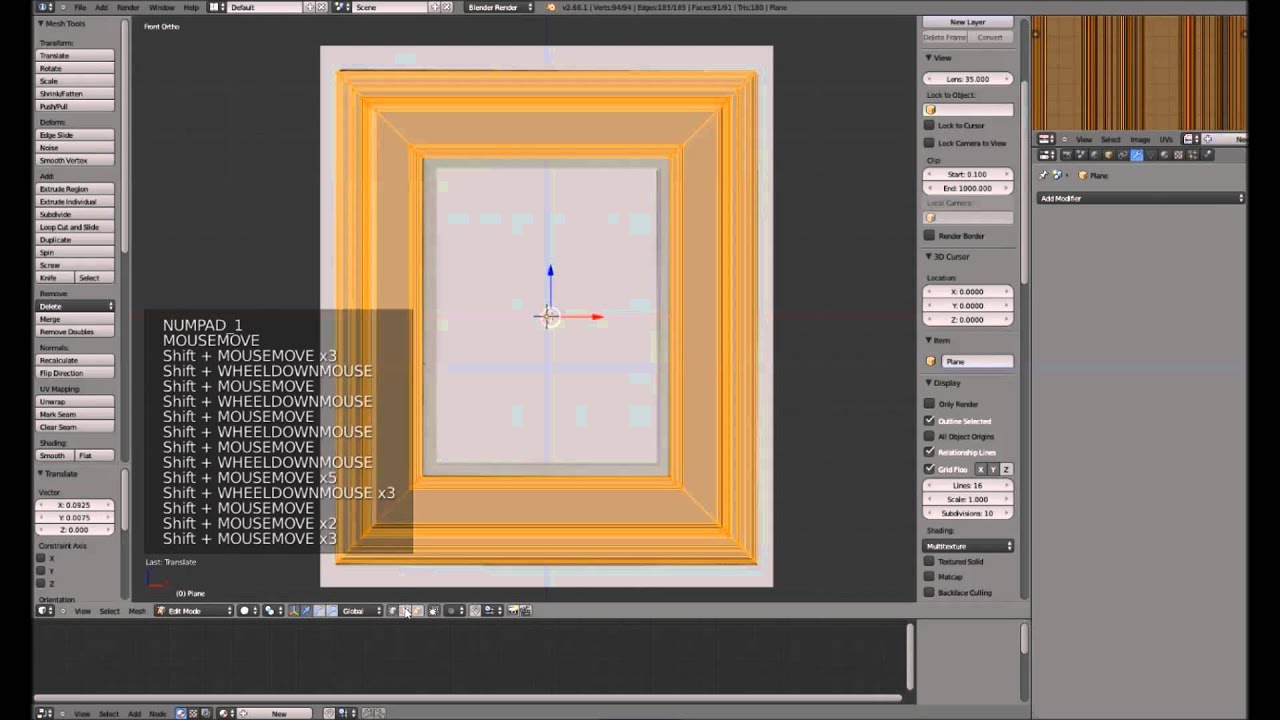Adjust the Lens 35.000 value slider
Image resolution: width=1280 pixels, height=720 pixels.
(968, 79)
